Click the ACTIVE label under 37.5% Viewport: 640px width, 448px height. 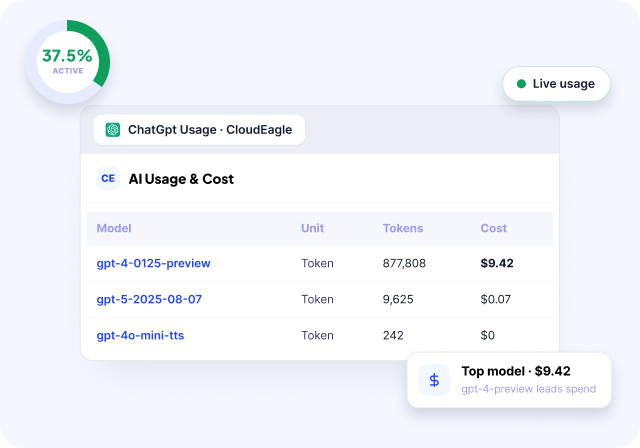click(x=68, y=71)
